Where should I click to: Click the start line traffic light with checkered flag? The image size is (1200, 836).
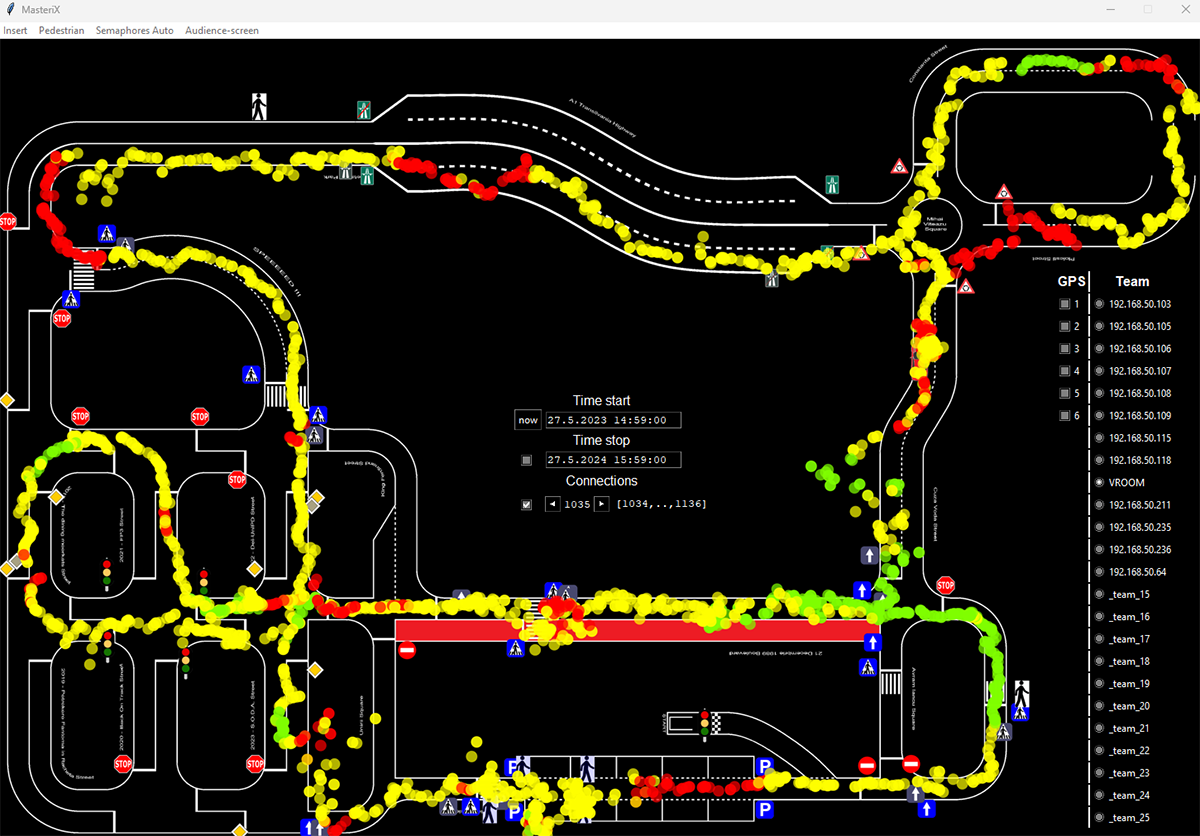coord(706,724)
